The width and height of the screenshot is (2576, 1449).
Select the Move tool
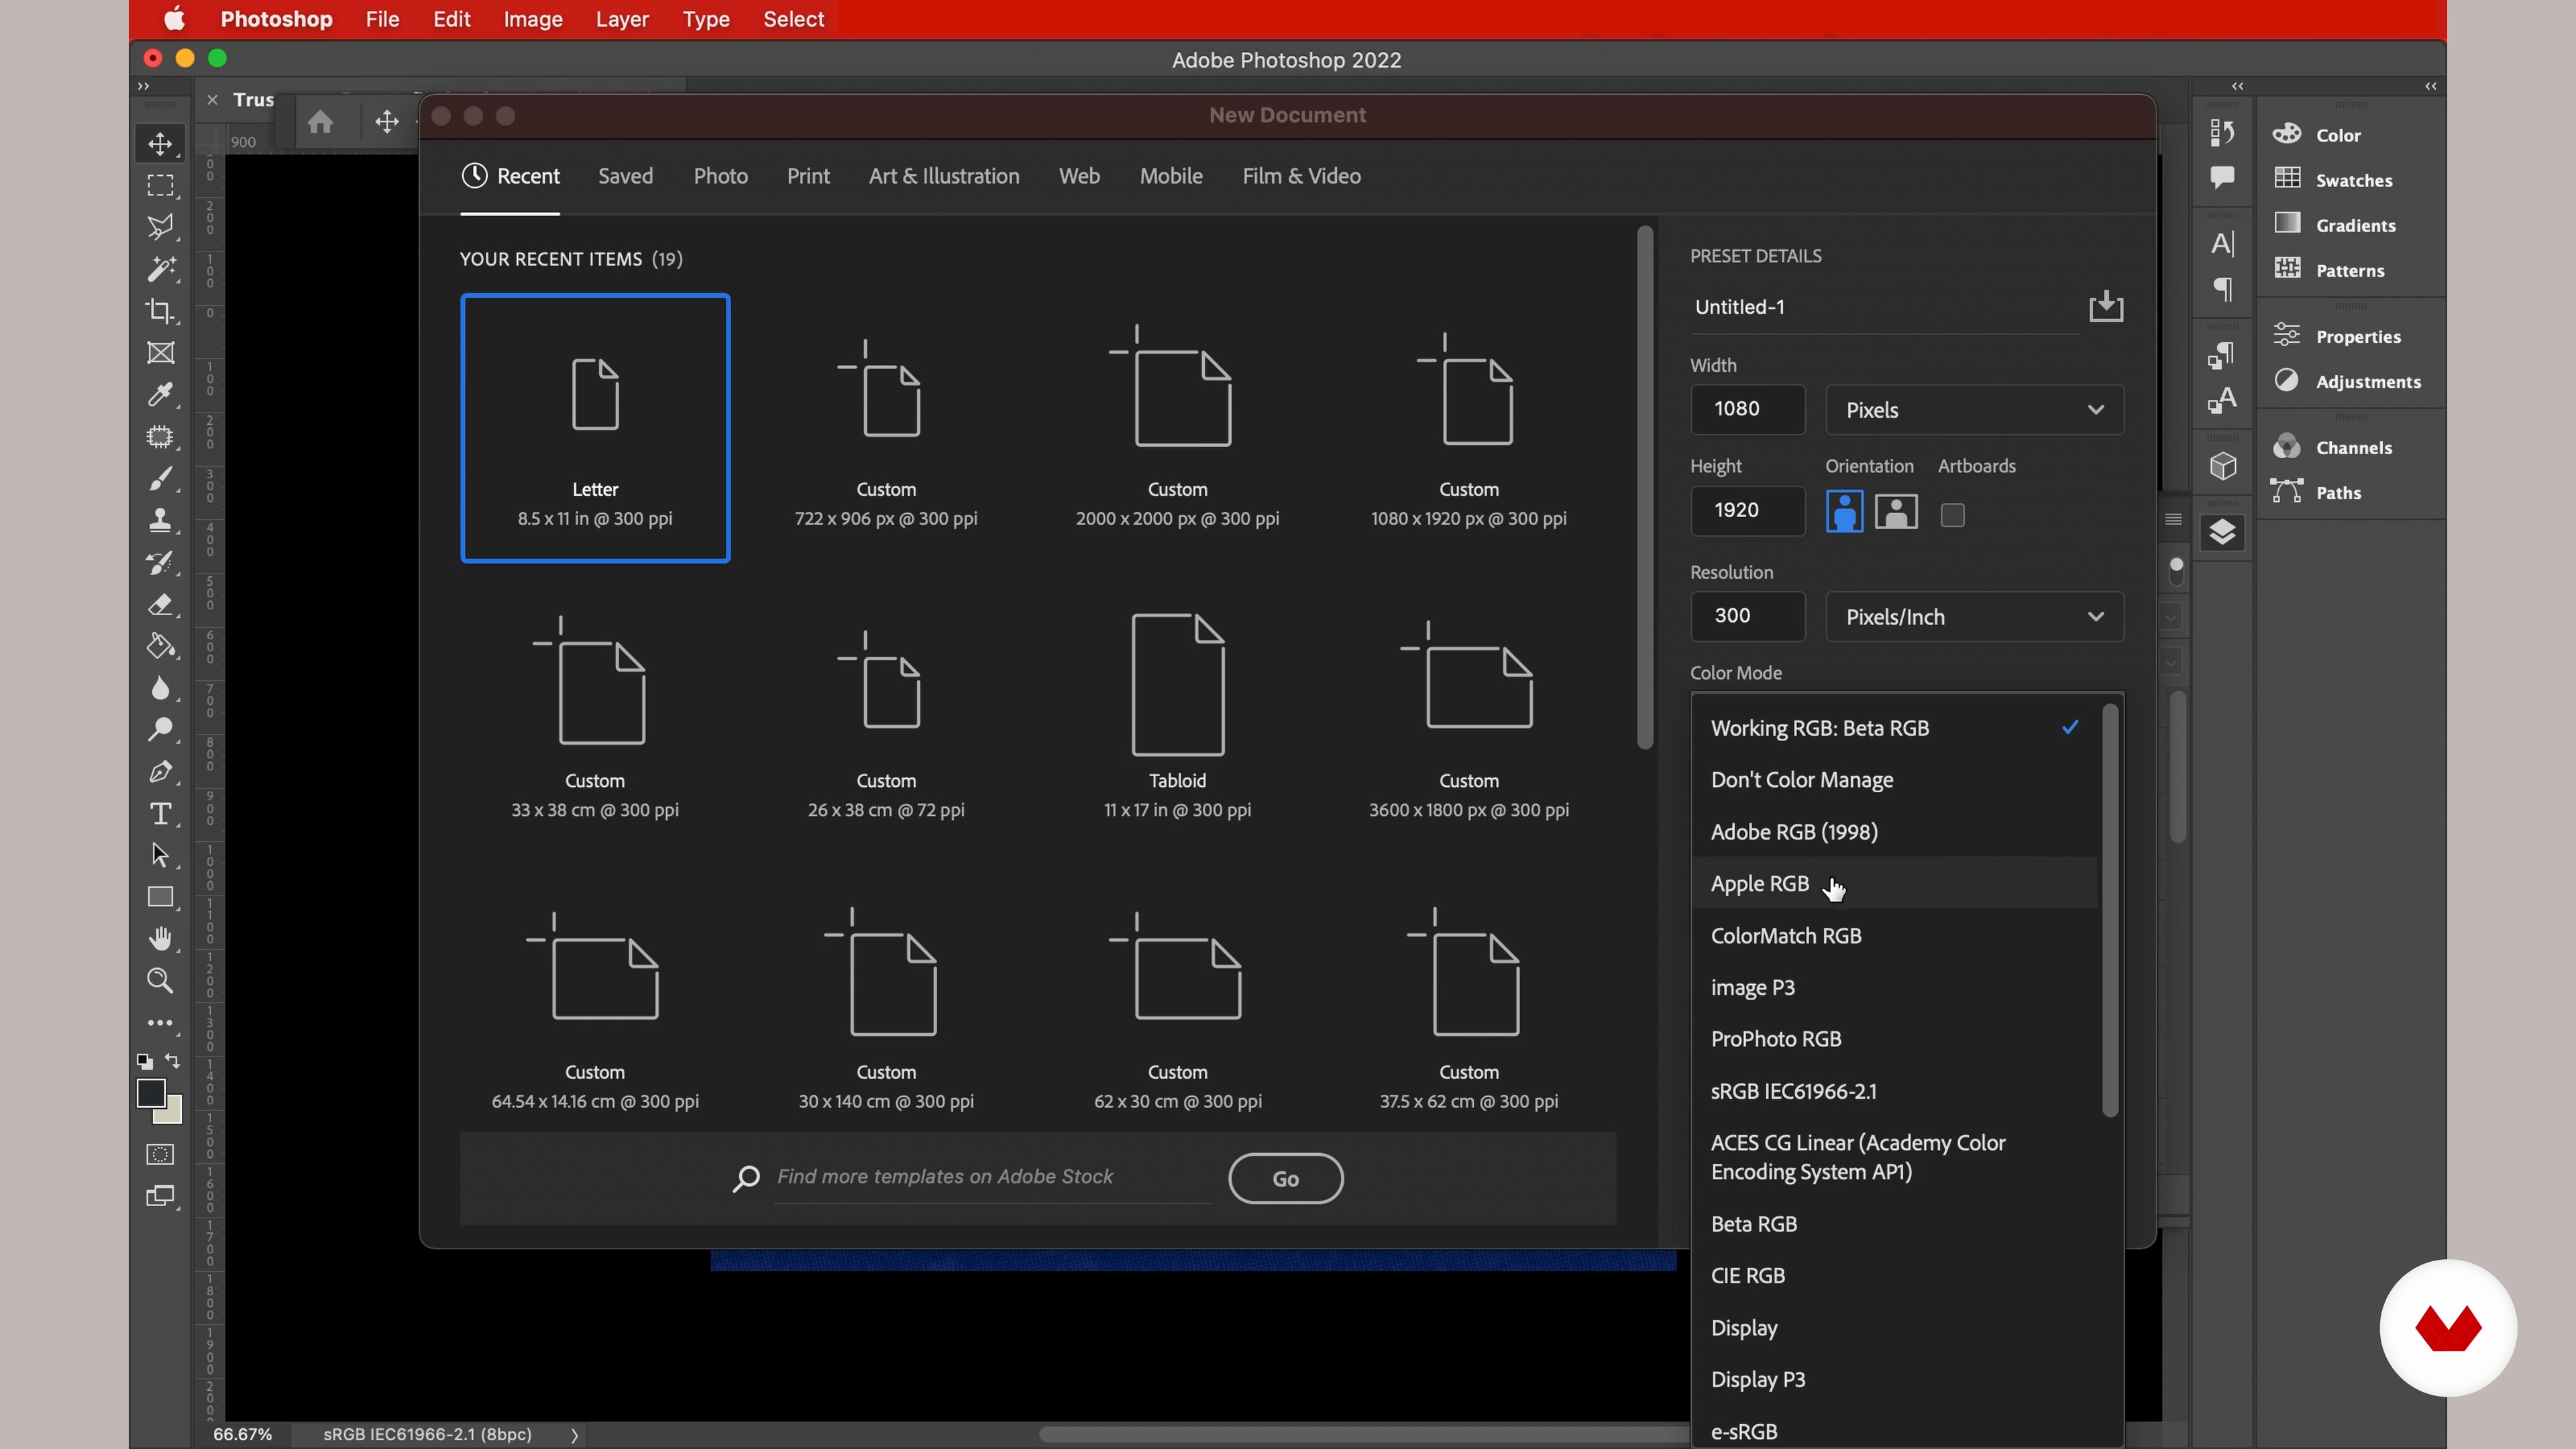point(160,144)
